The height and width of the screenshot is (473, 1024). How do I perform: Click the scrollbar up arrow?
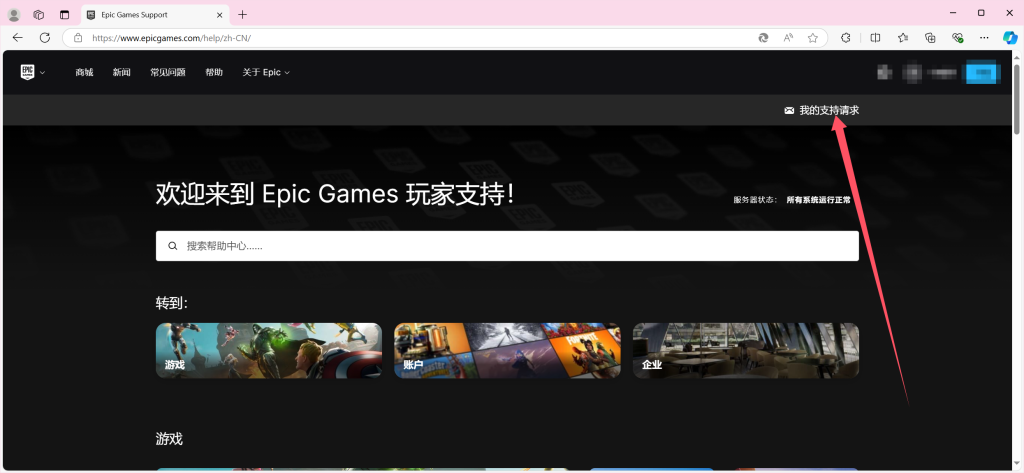[1017, 56]
